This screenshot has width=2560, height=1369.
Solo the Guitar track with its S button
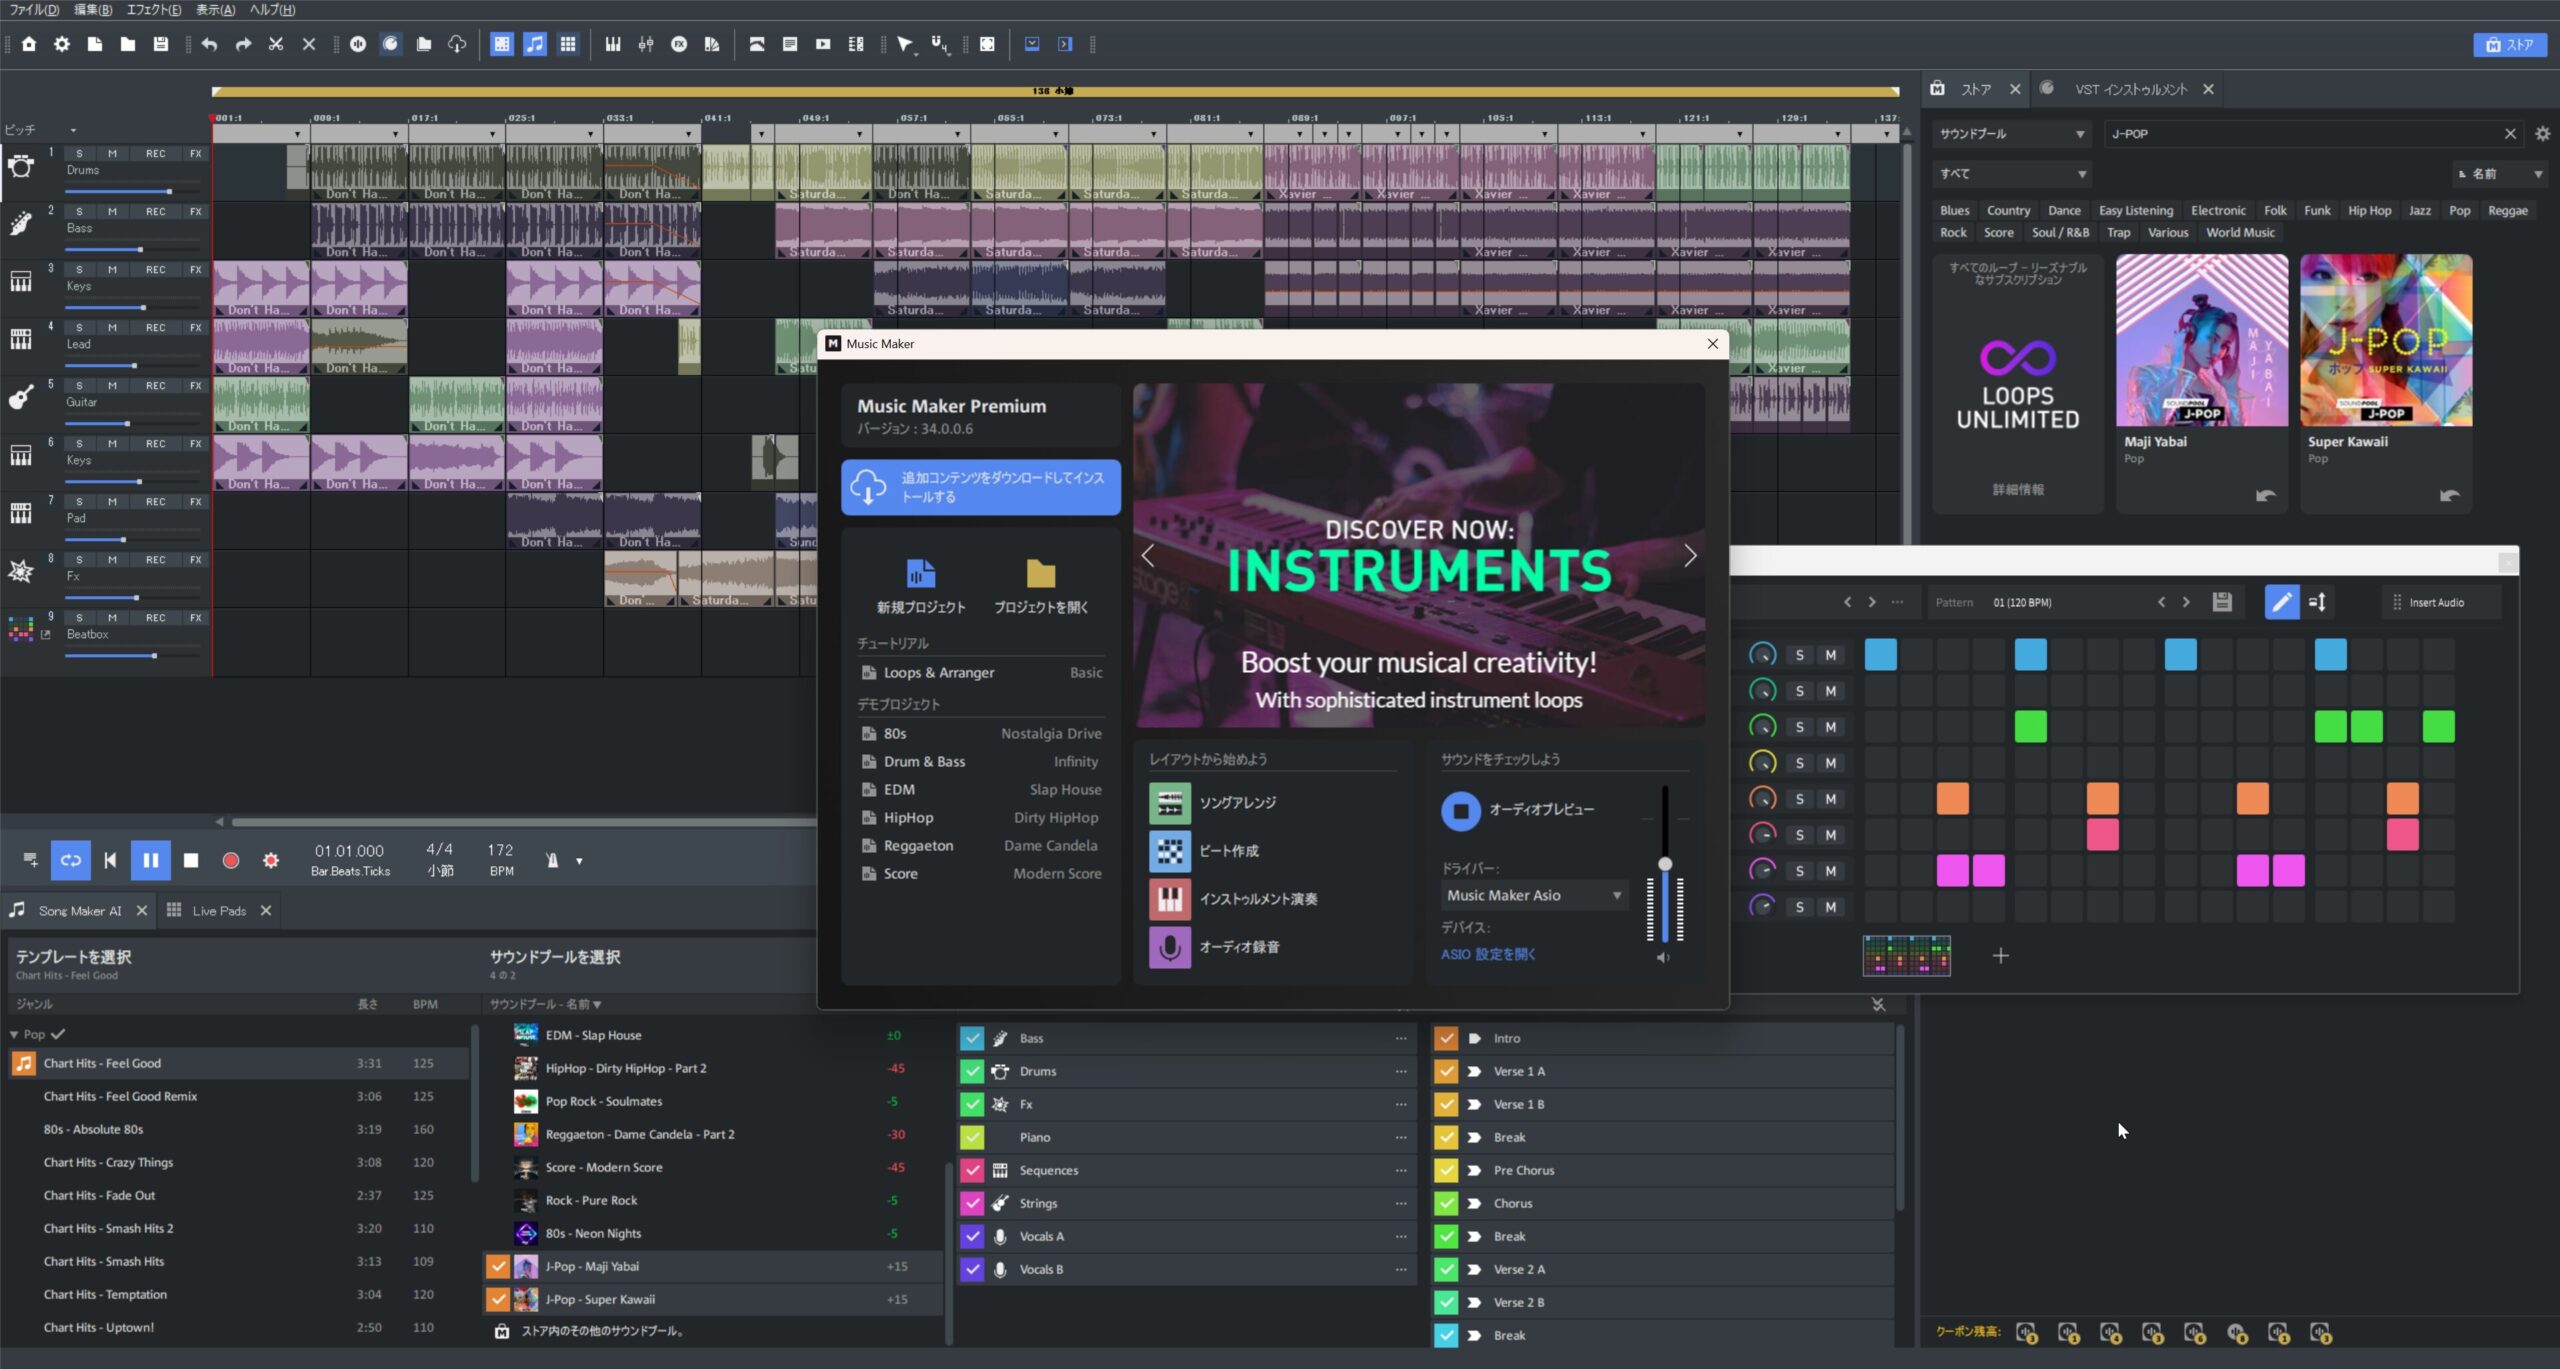78,385
